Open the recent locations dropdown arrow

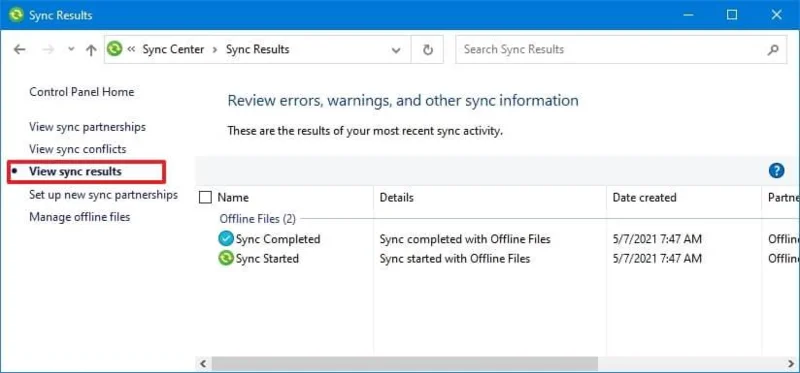click(71, 49)
